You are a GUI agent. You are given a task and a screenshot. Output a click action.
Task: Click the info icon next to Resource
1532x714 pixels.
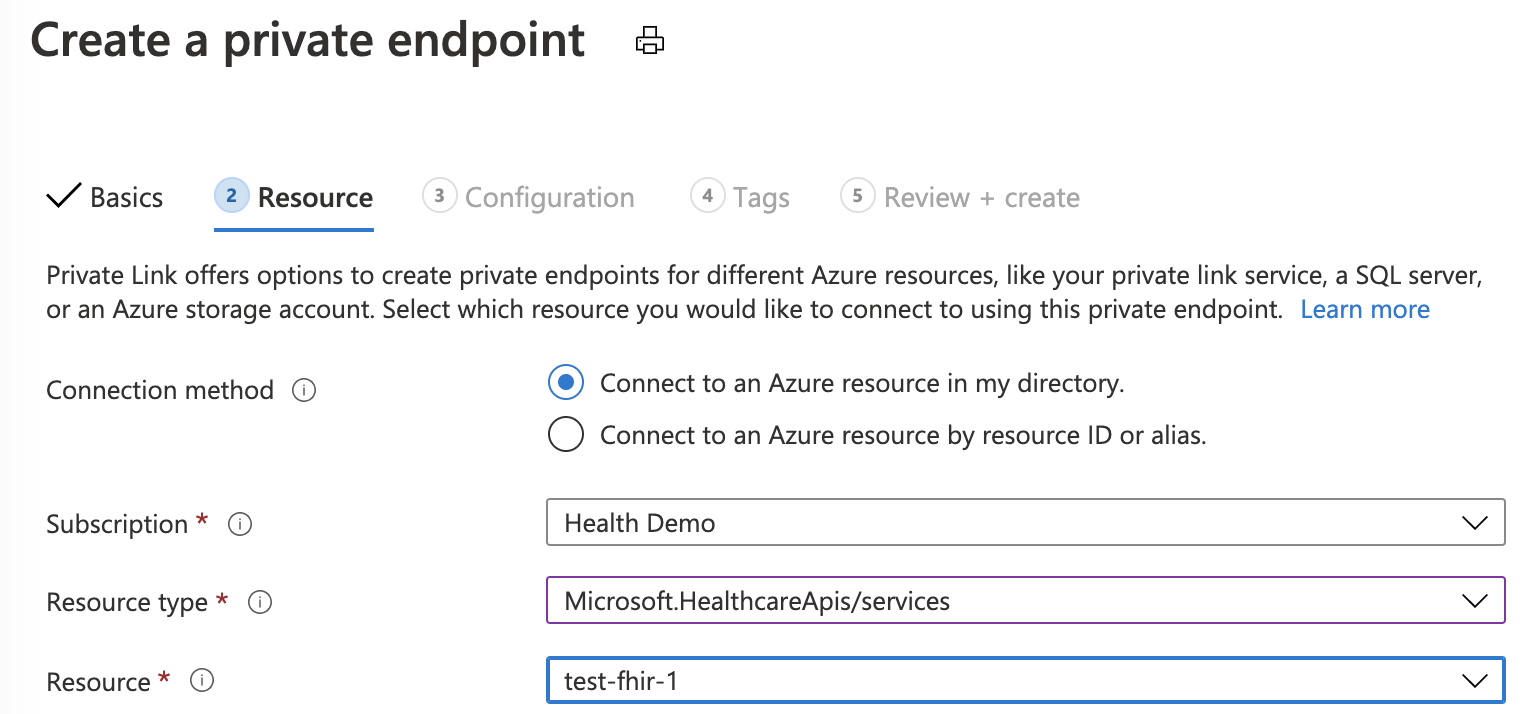click(202, 681)
